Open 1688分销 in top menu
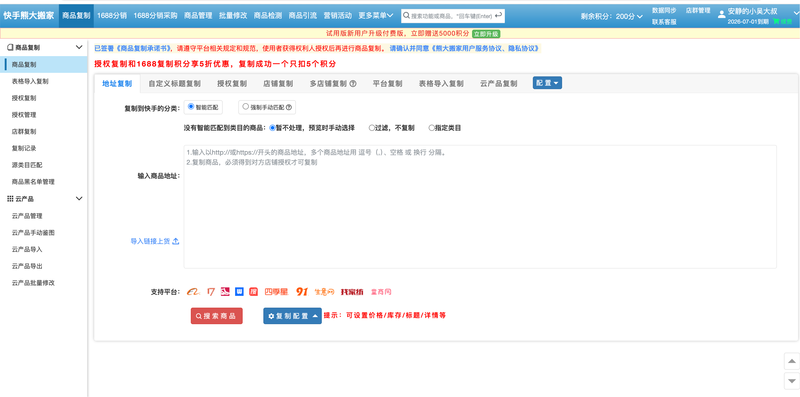 click(112, 16)
